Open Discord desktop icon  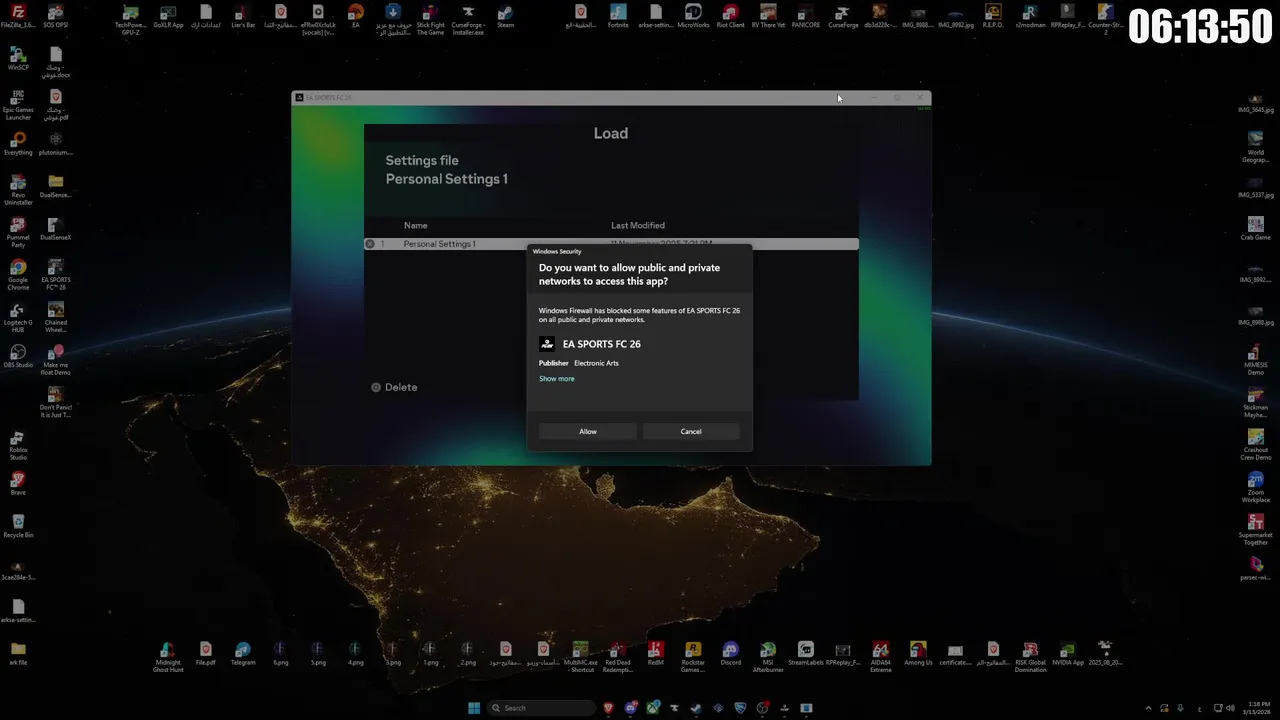(x=731, y=654)
